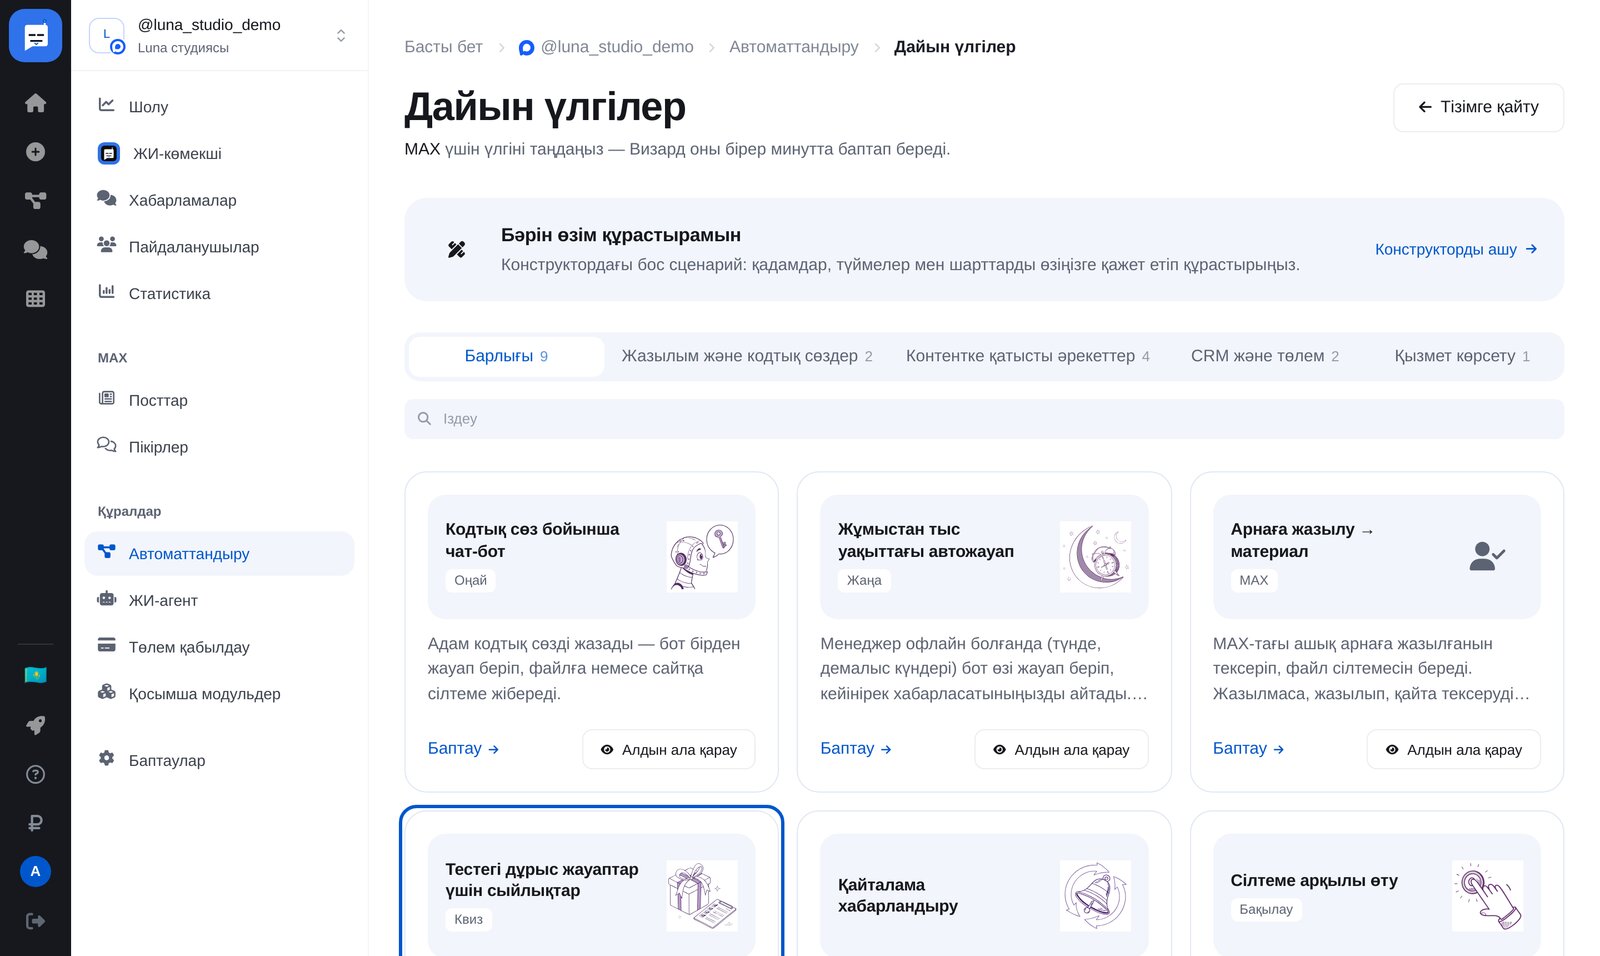Click the robot illustration on Кодтық сөз card
This screenshot has width=1600, height=956.
point(702,556)
